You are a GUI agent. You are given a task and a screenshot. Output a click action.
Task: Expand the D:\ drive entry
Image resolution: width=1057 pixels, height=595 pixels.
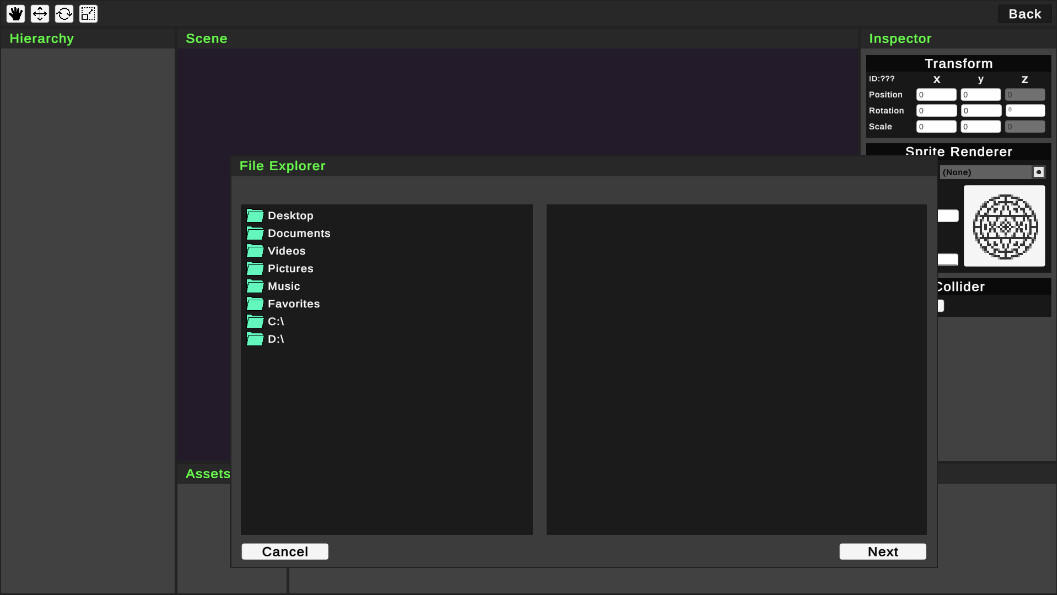click(275, 339)
